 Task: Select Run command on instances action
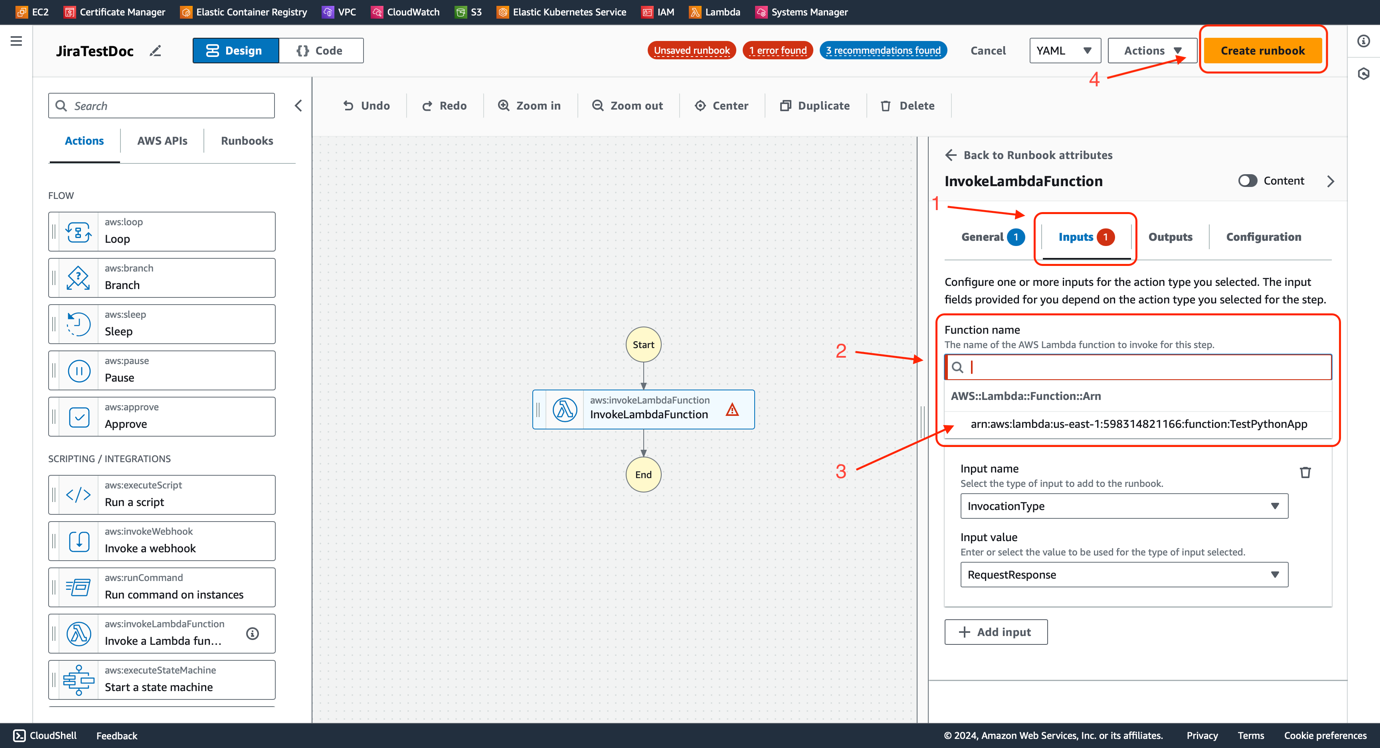click(162, 587)
